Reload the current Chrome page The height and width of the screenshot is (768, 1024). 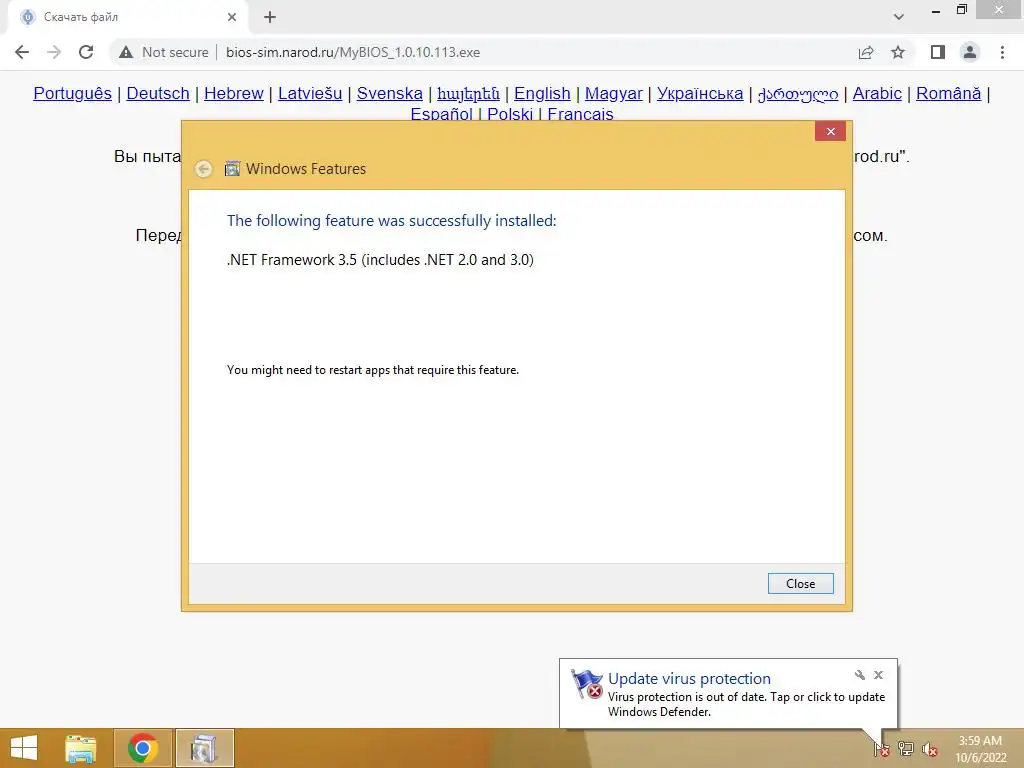click(86, 52)
